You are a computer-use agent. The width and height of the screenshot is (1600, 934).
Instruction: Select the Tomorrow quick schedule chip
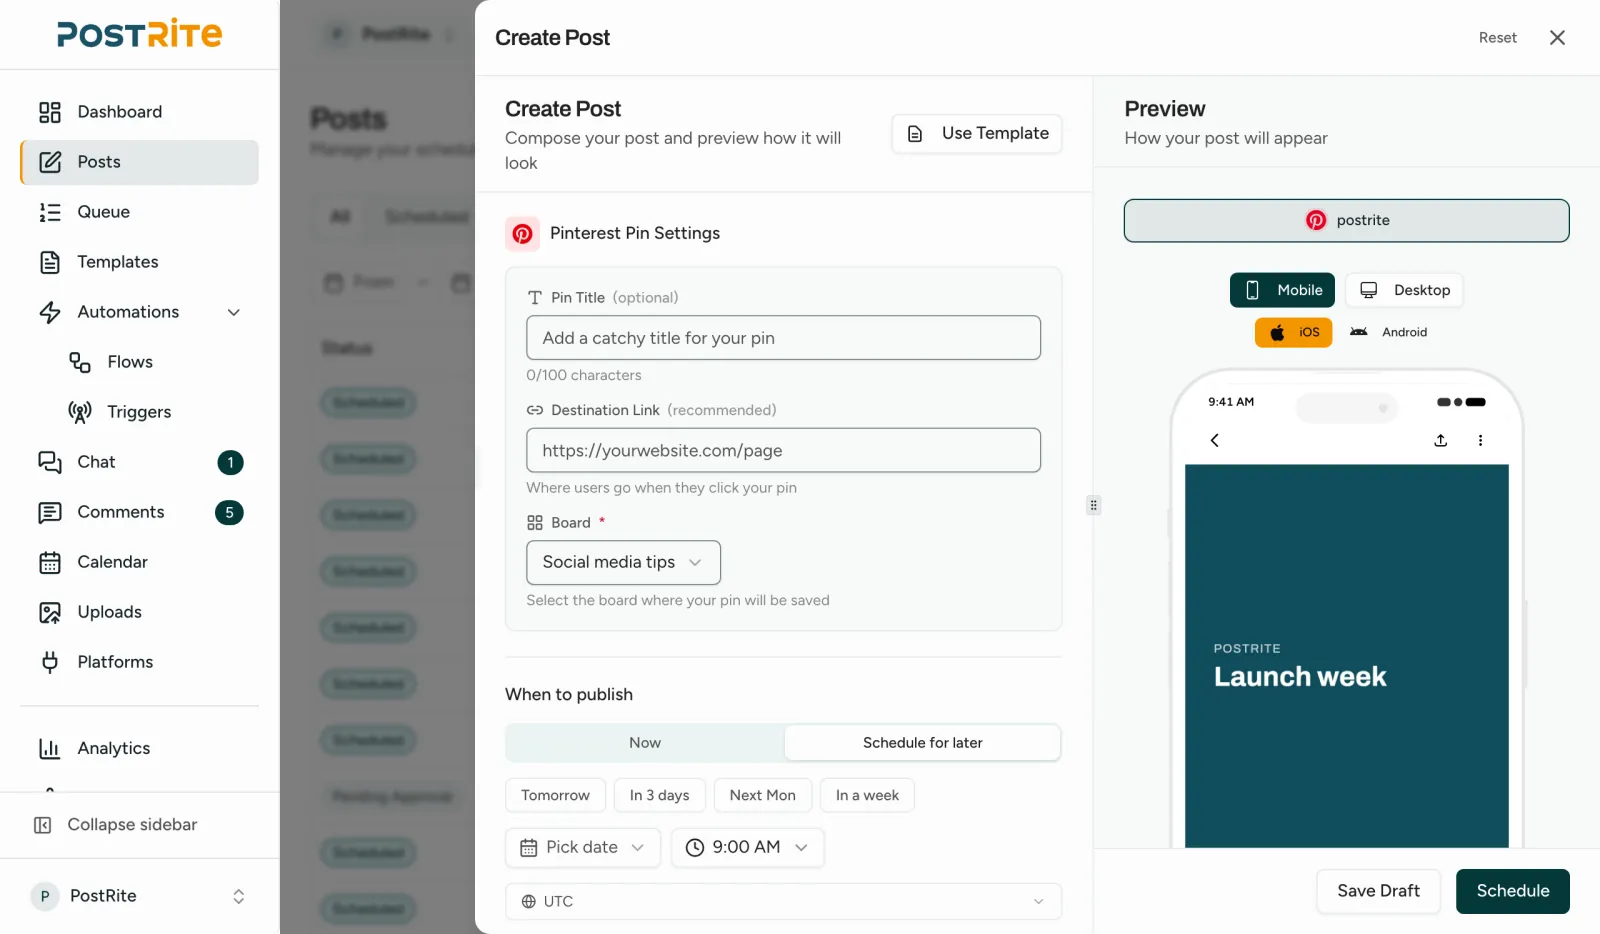[555, 796]
